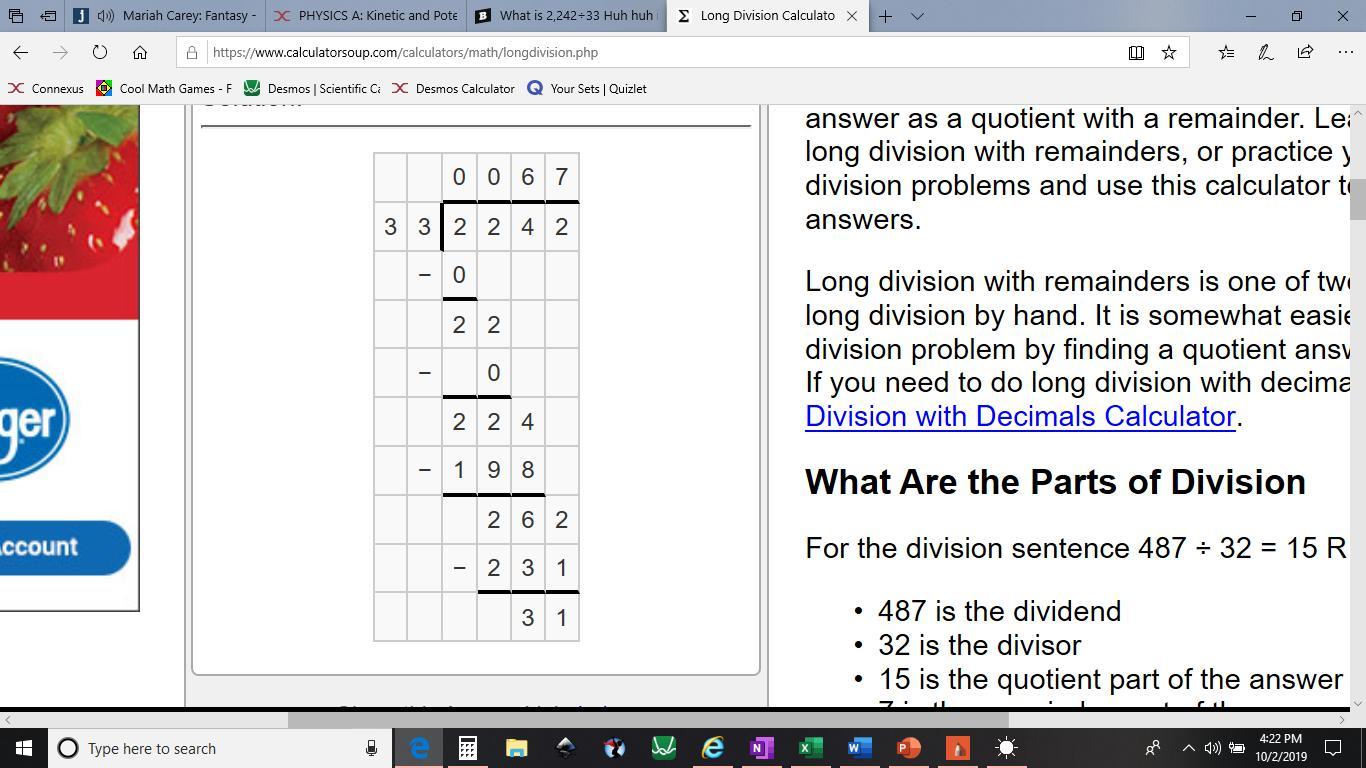Follow the Division with Decimals Calculator link
1366x768 pixels.
(1020, 416)
